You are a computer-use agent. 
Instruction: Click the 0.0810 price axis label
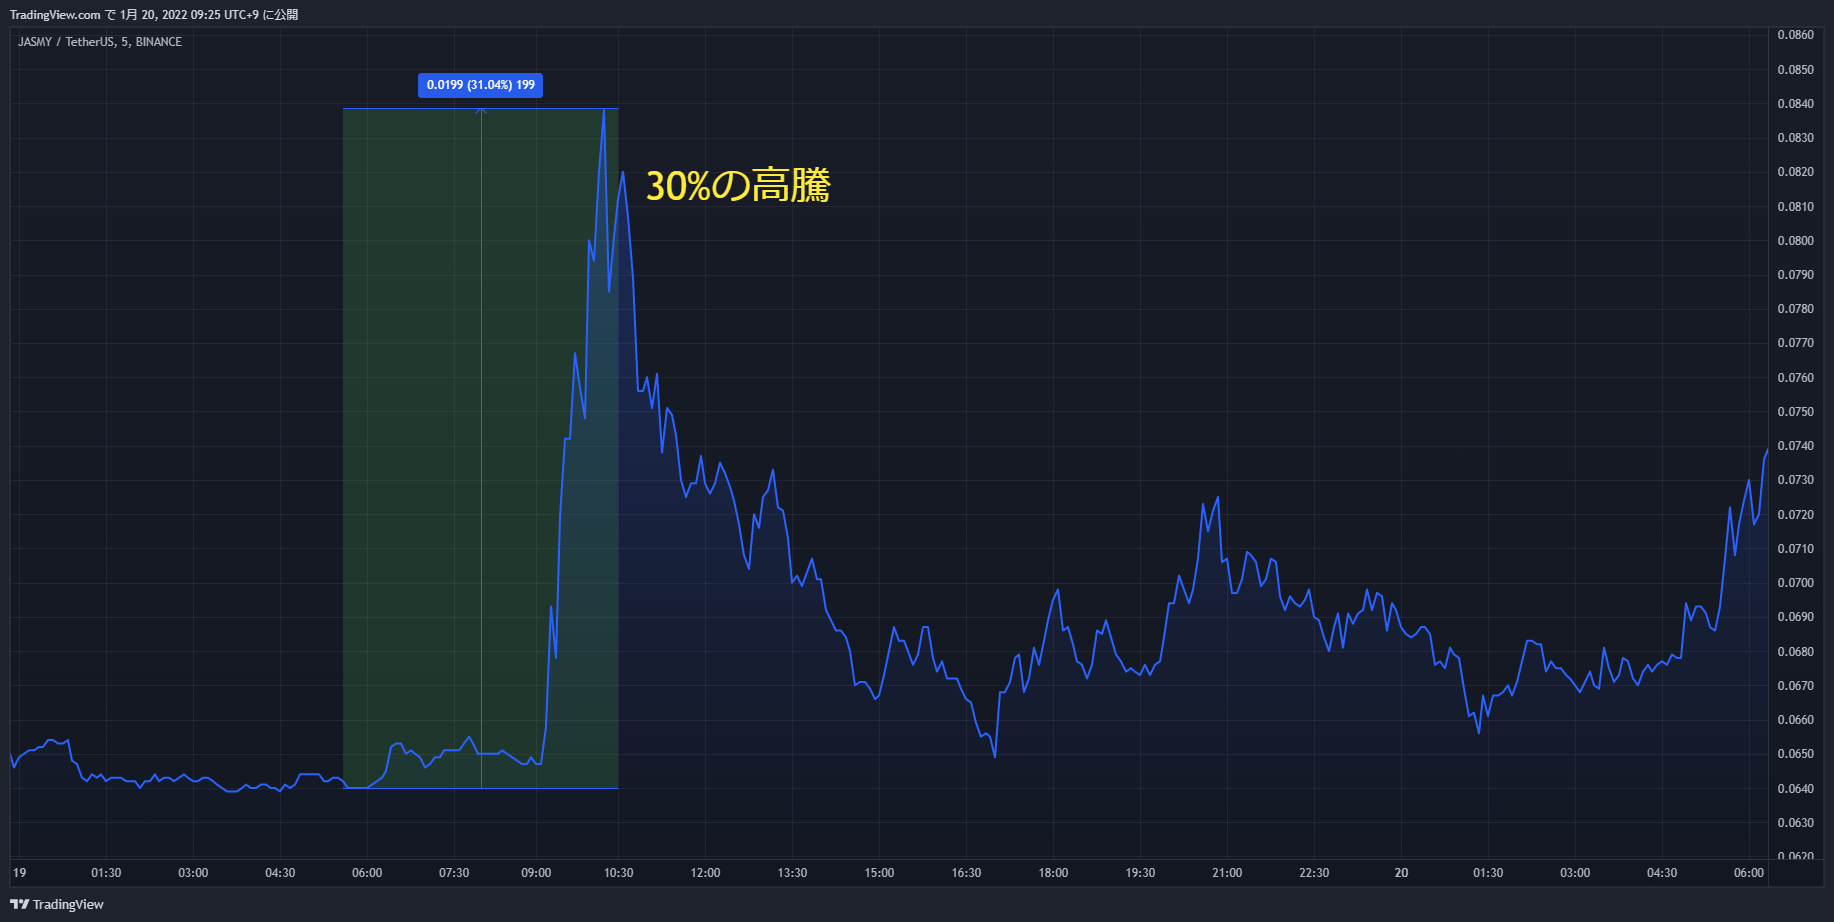pos(1795,207)
